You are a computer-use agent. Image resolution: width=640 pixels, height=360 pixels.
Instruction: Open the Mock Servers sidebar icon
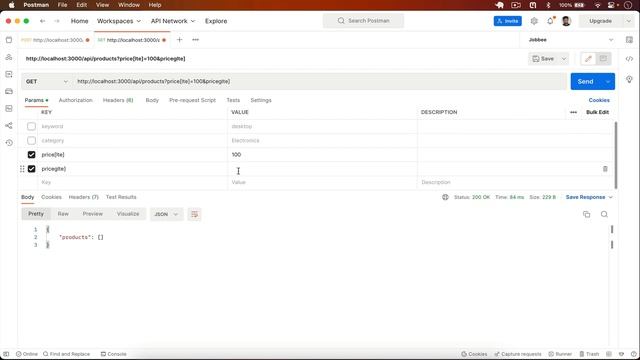pos(9,91)
